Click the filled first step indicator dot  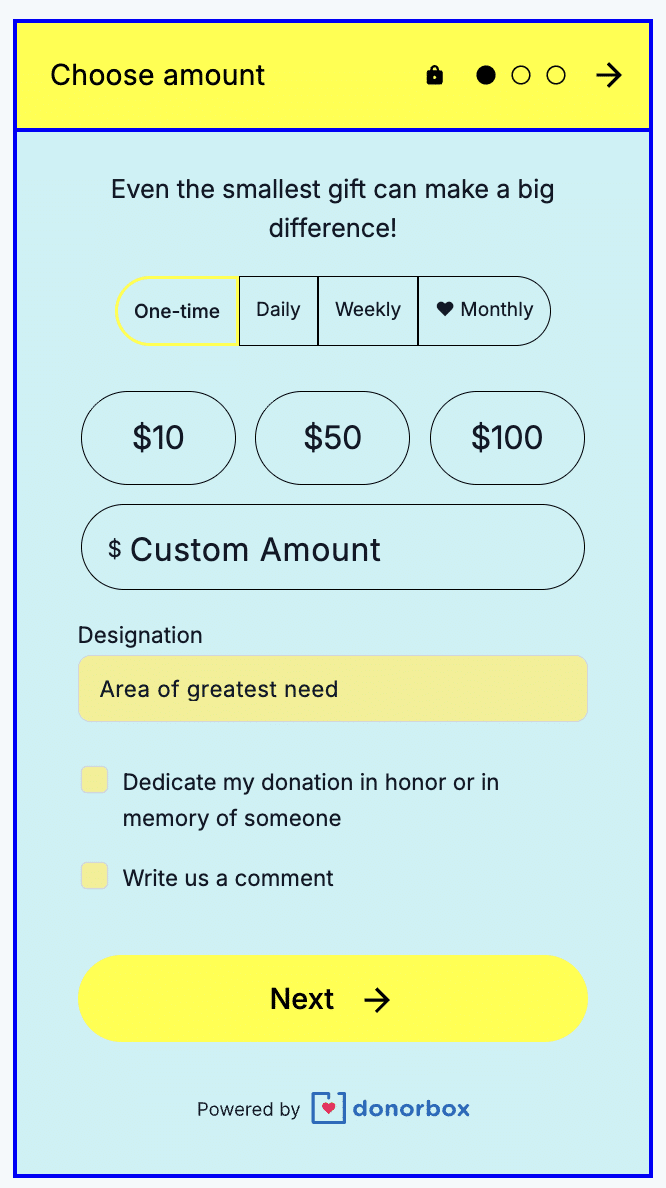pyautogui.click(x=486, y=75)
